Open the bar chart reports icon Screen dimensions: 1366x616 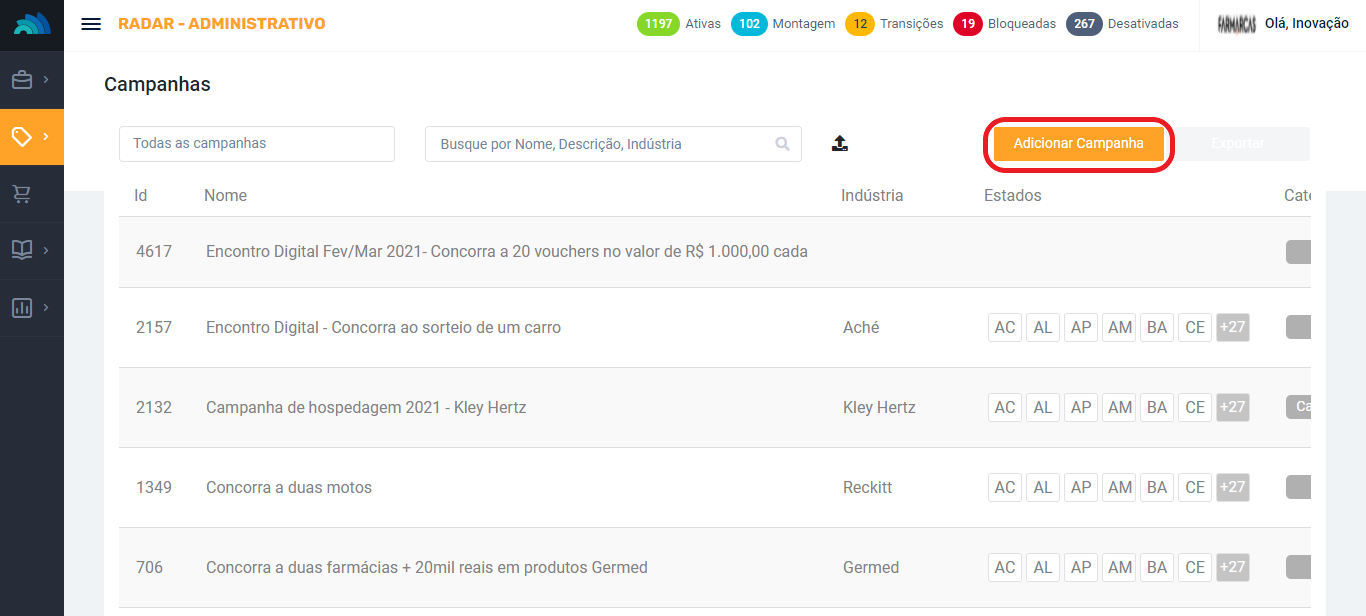(x=22, y=308)
